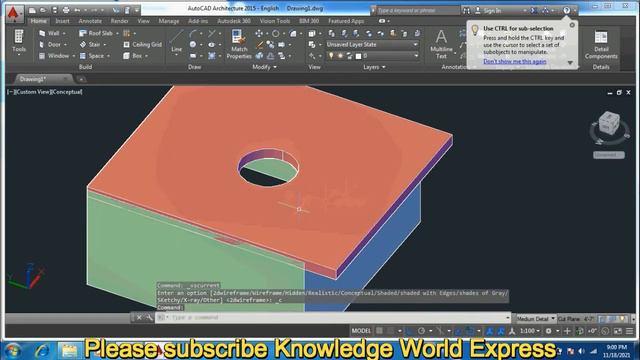Select the Wall tool
This screenshot has height=360, width=640.
click(x=50, y=33)
